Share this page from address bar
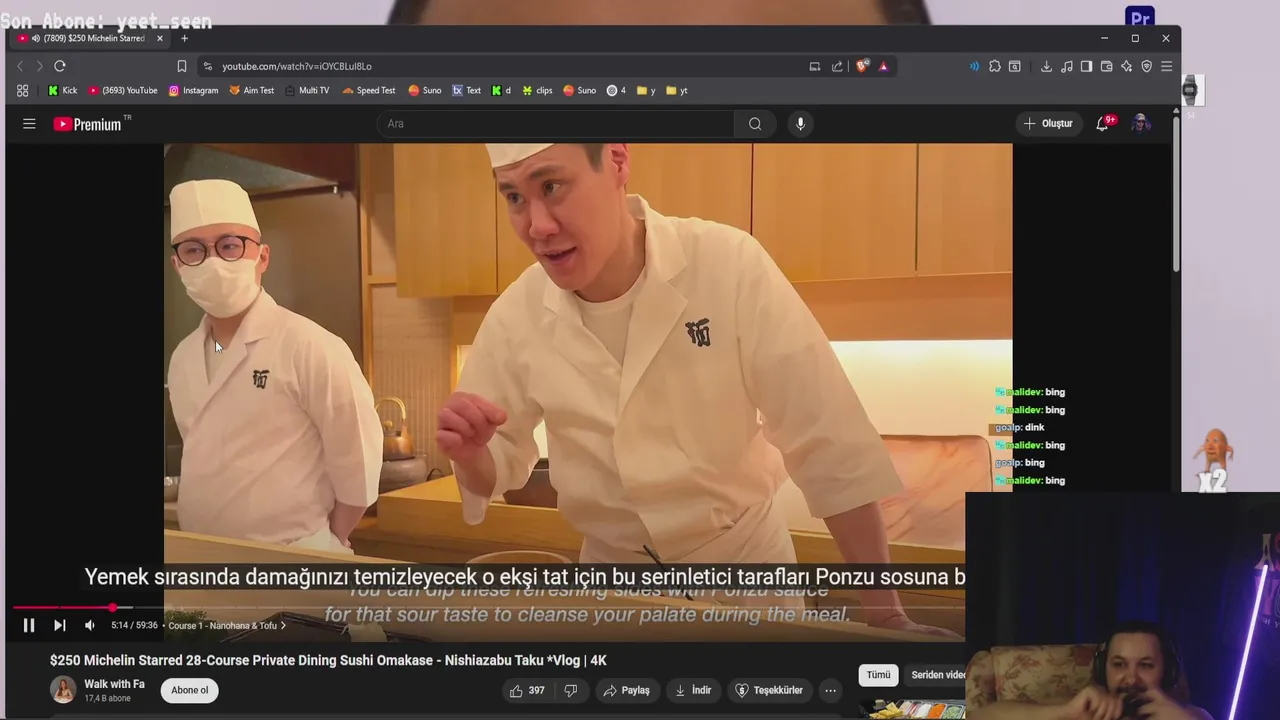The width and height of the screenshot is (1280, 720). click(x=837, y=66)
